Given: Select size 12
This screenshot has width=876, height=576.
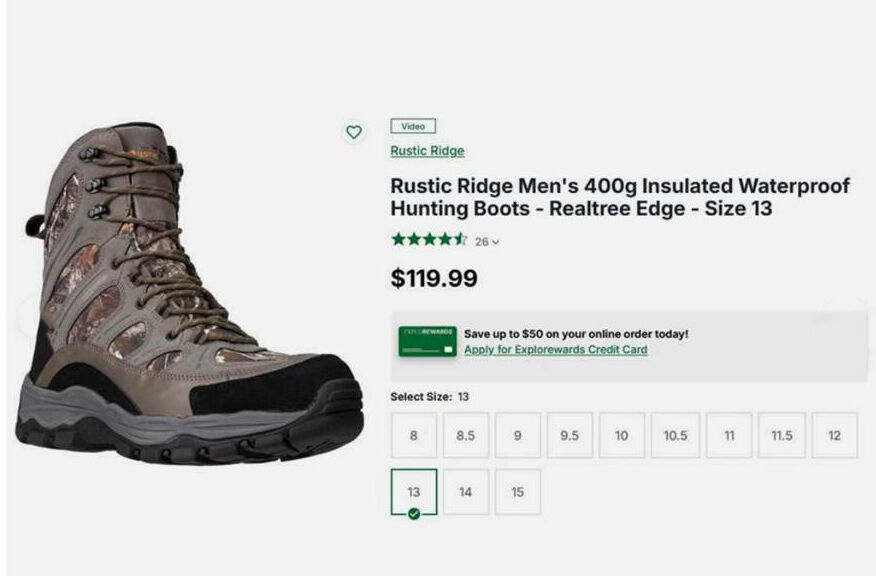Looking at the screenshot, I should (x=834, y=436).
